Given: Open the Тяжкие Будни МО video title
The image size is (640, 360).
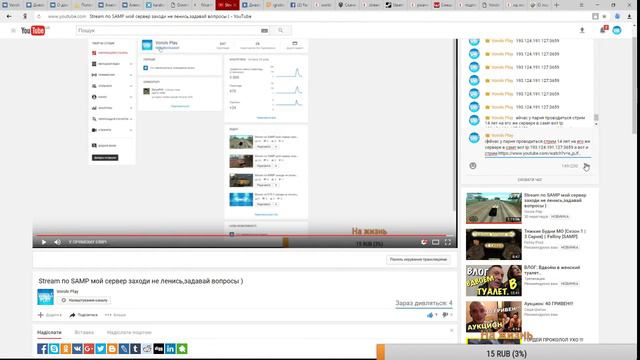Looking at the screenshot, I should point(554,234).
